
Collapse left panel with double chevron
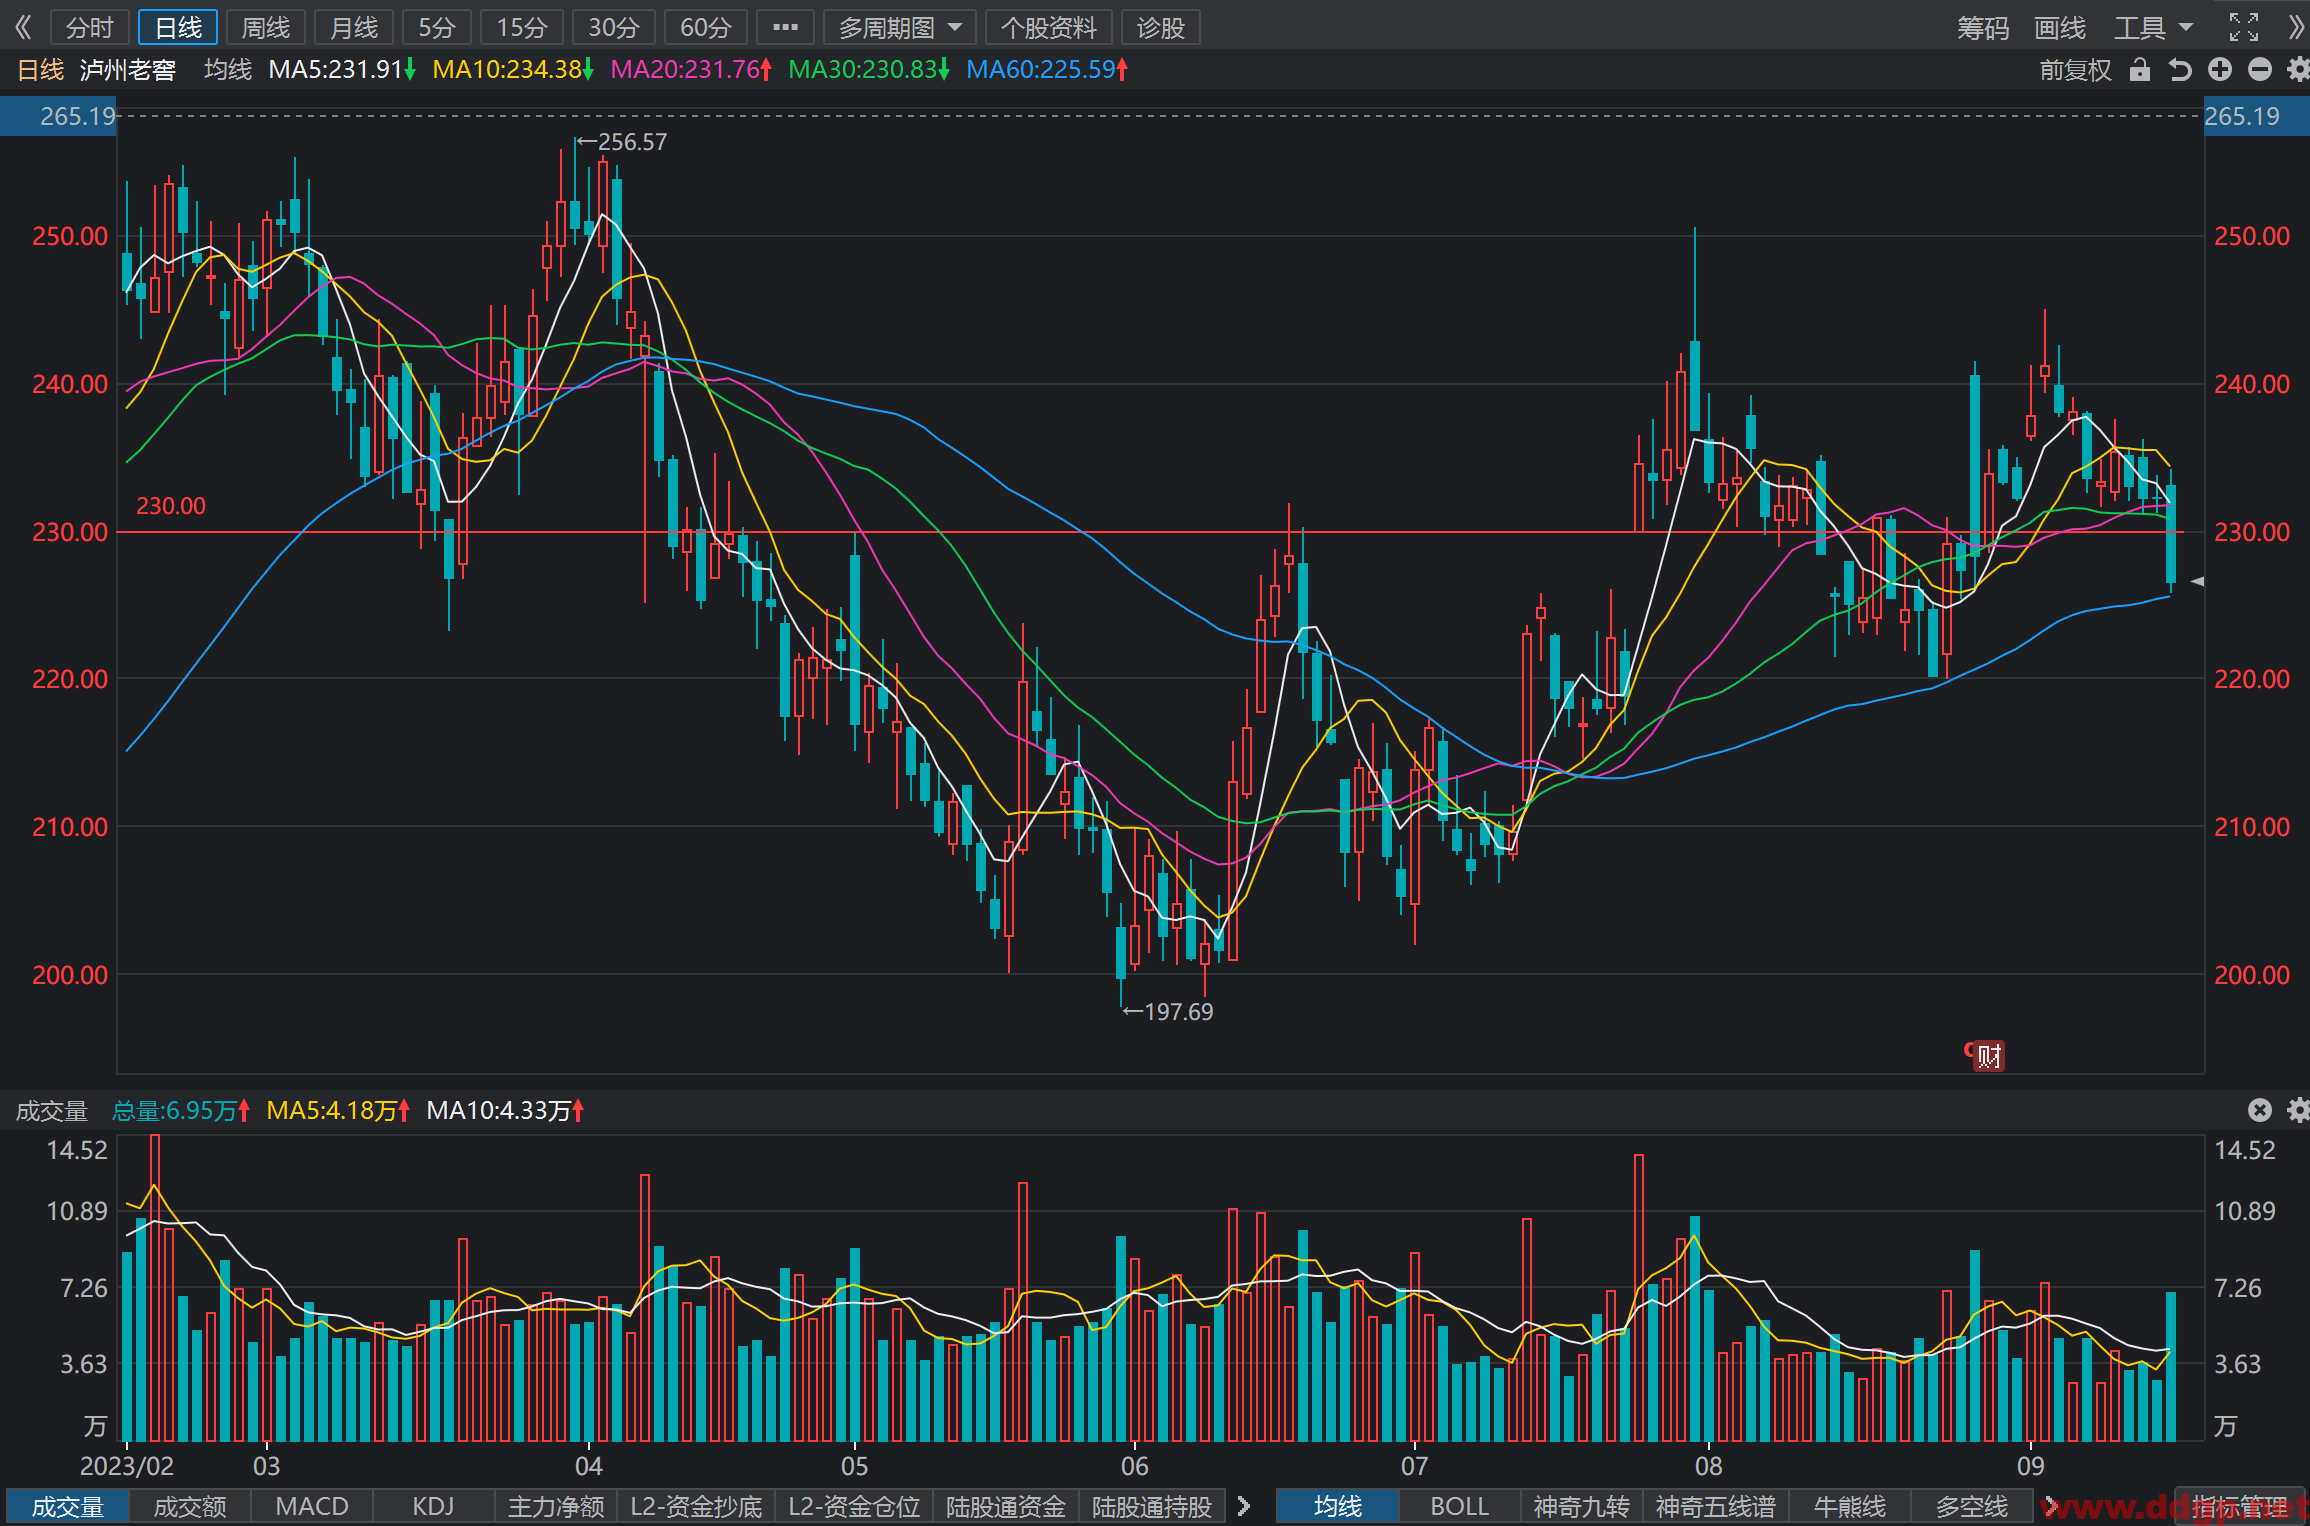23,27
